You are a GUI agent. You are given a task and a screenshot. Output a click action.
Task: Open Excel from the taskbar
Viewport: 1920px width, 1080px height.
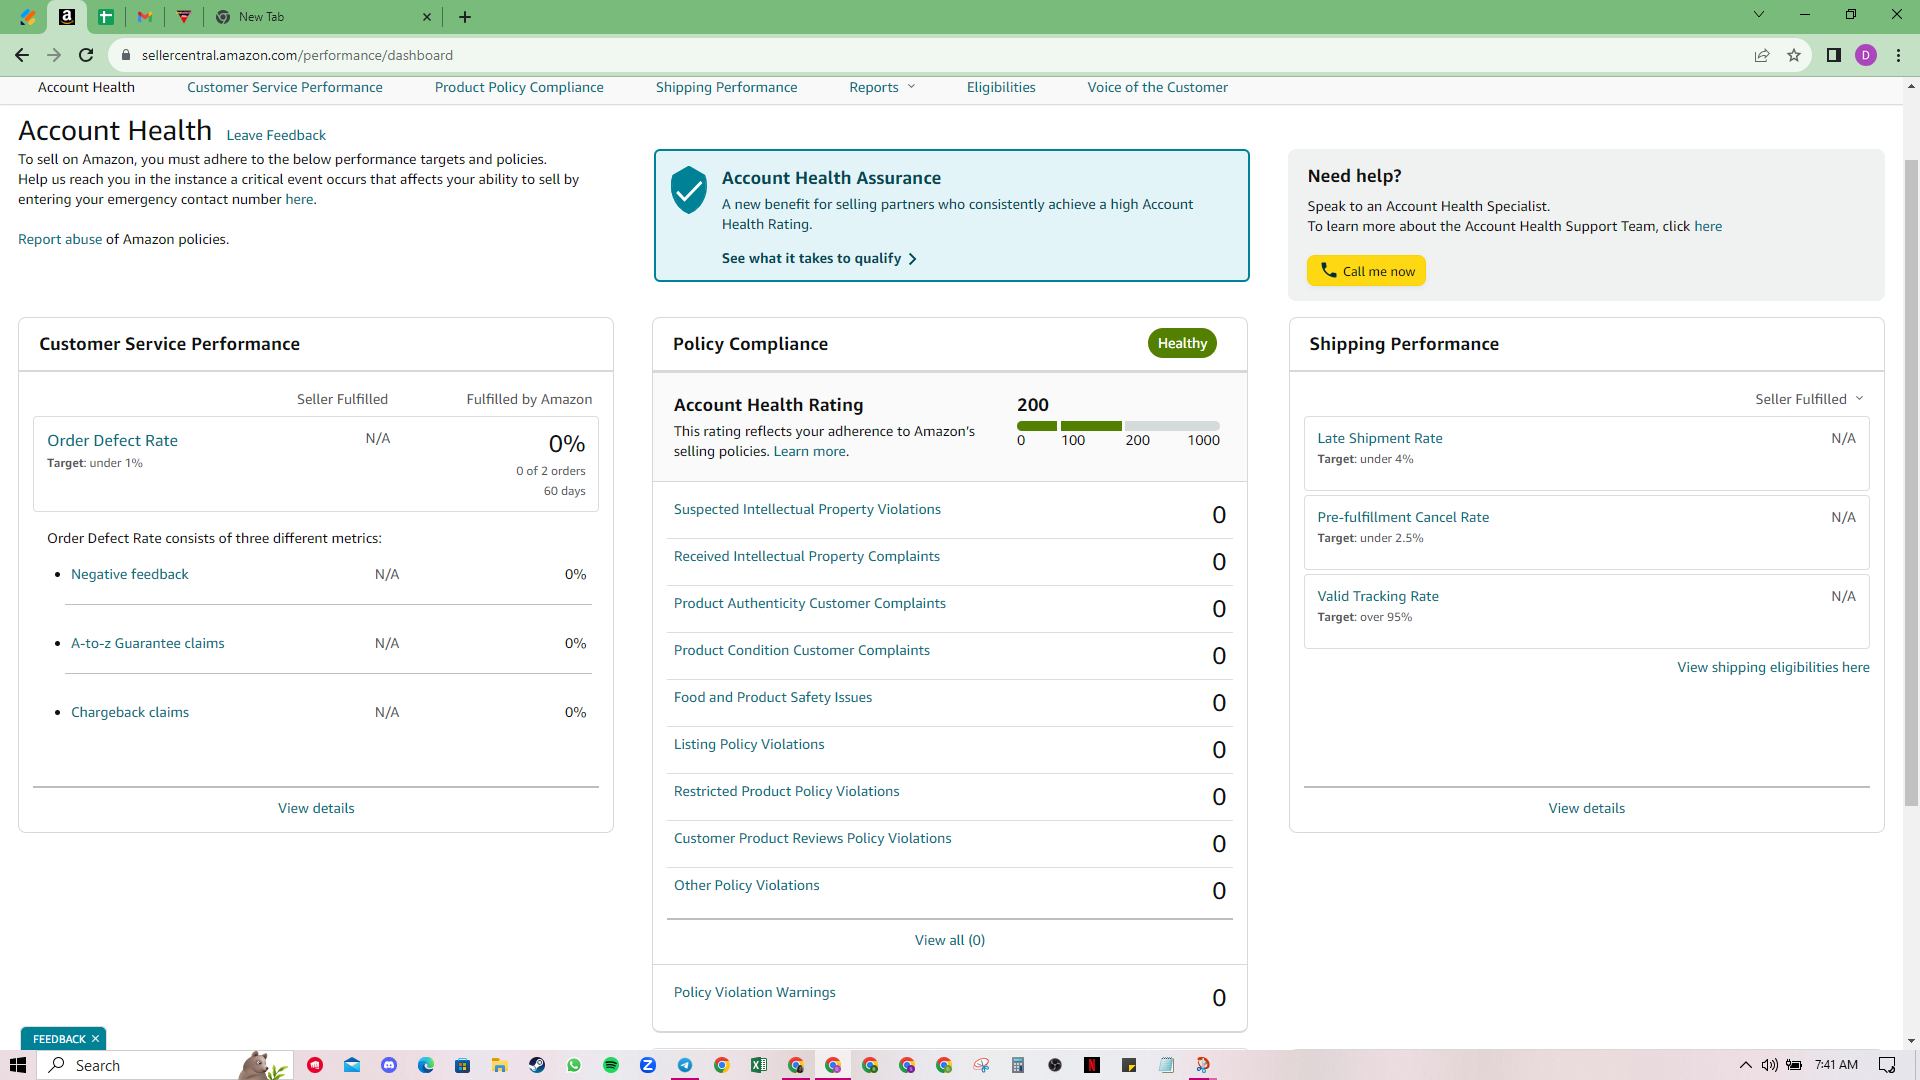tap(759, 1065)
